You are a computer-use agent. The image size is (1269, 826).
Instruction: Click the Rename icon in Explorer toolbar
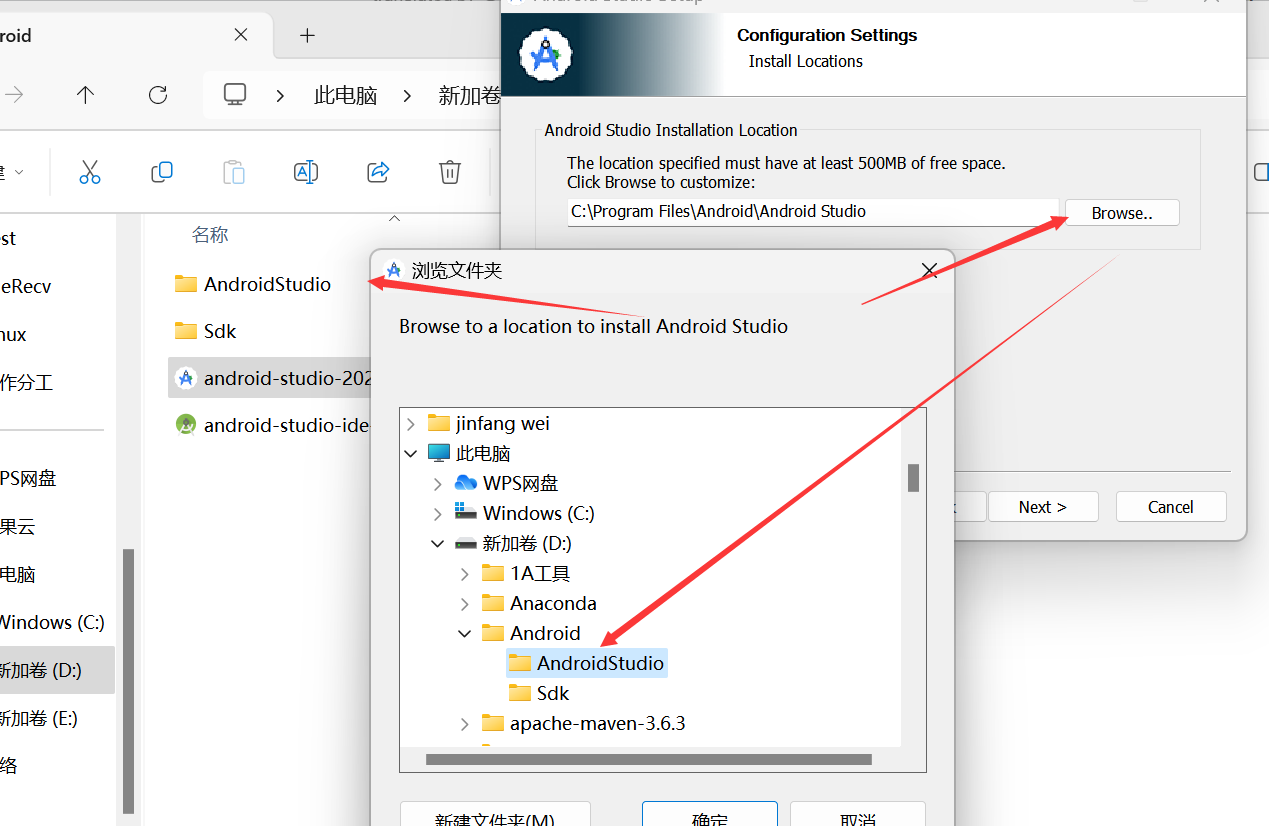coord(306,172)
